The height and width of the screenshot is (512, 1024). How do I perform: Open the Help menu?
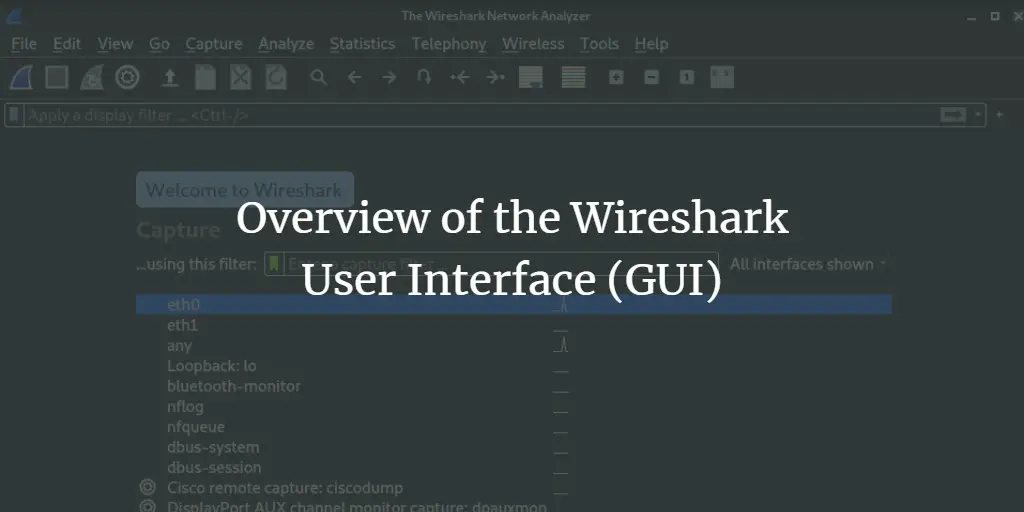[x=651, y=44]
